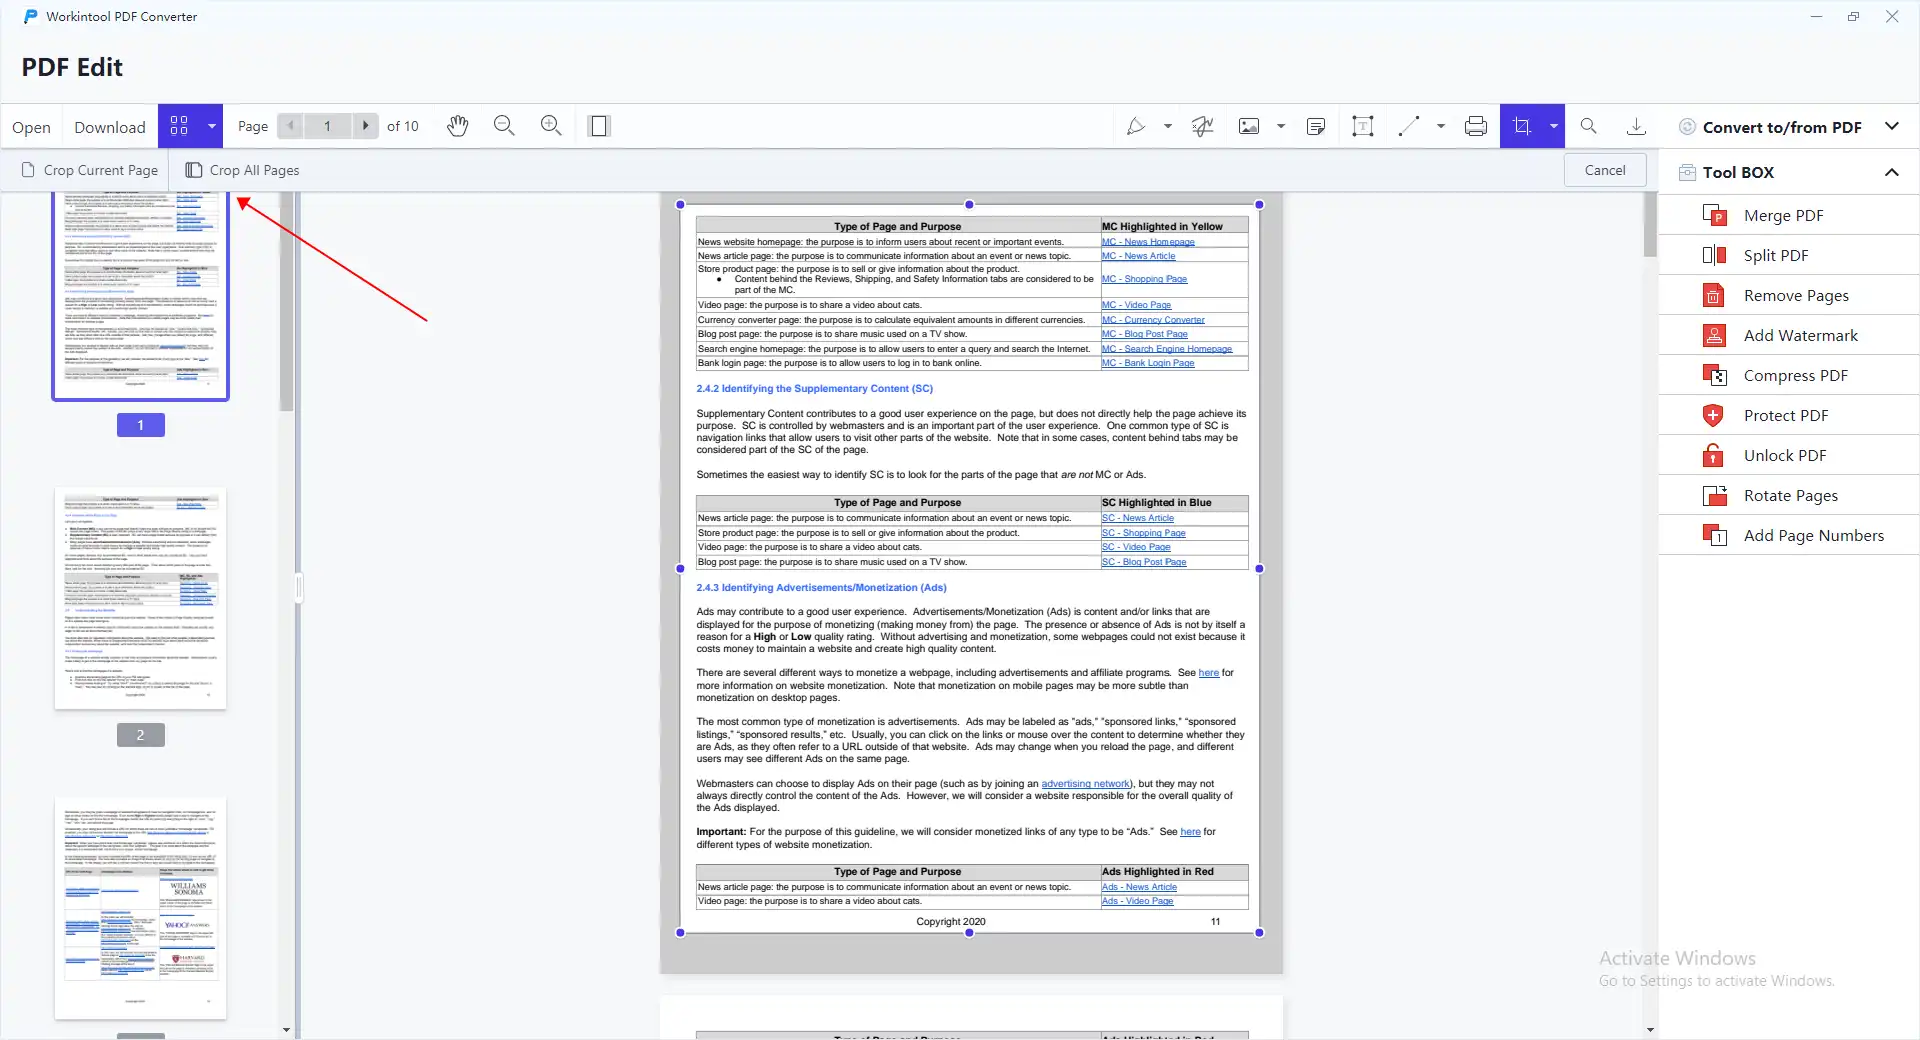Select Merge PDF from Tool BOX
Viewport: 1920px width, 1040px height.
(1783, 215)
